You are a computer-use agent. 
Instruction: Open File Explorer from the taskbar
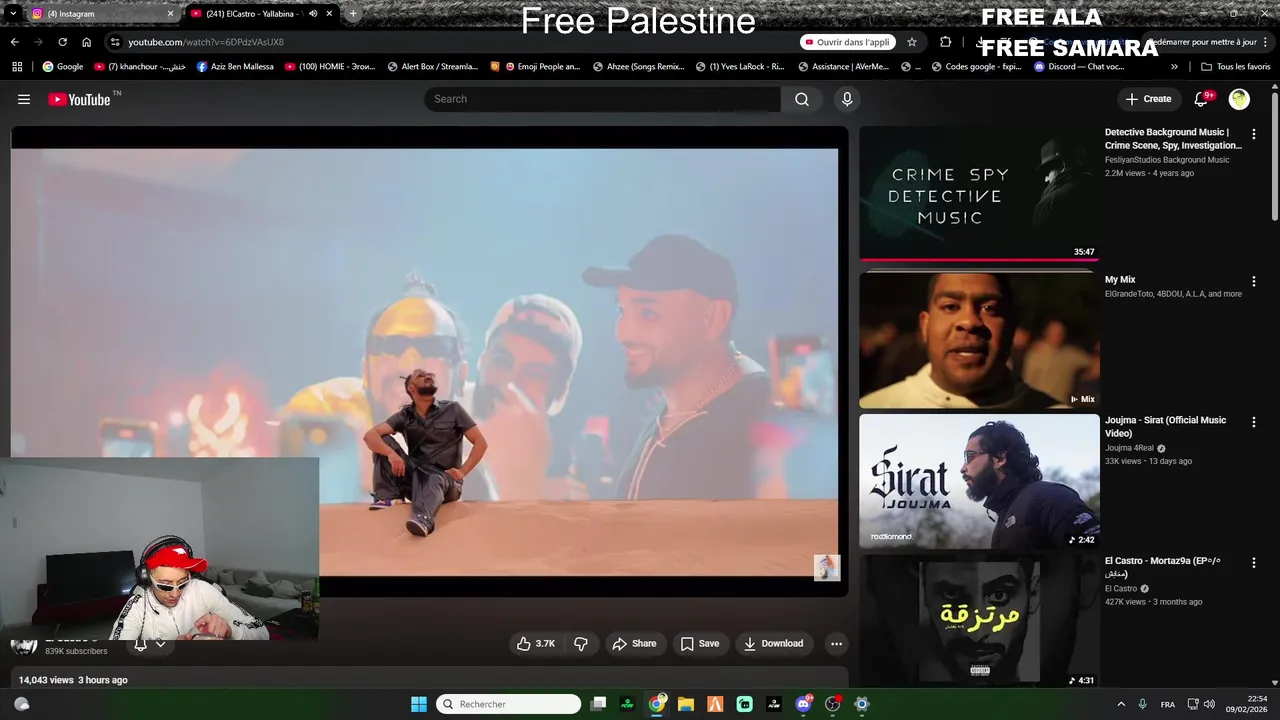(686, 704)
